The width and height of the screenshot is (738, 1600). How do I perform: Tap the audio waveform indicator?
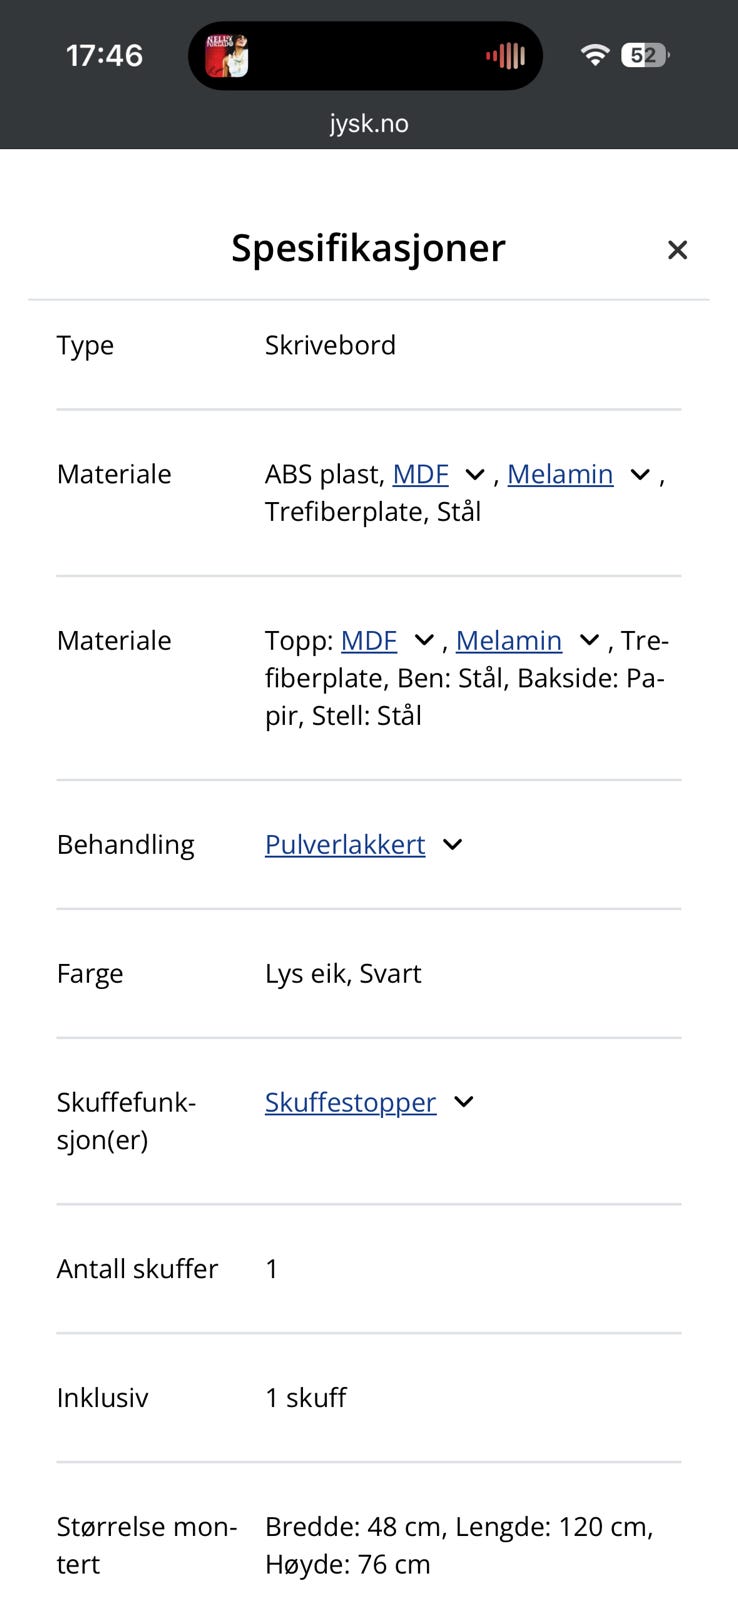tap(506, 56)
